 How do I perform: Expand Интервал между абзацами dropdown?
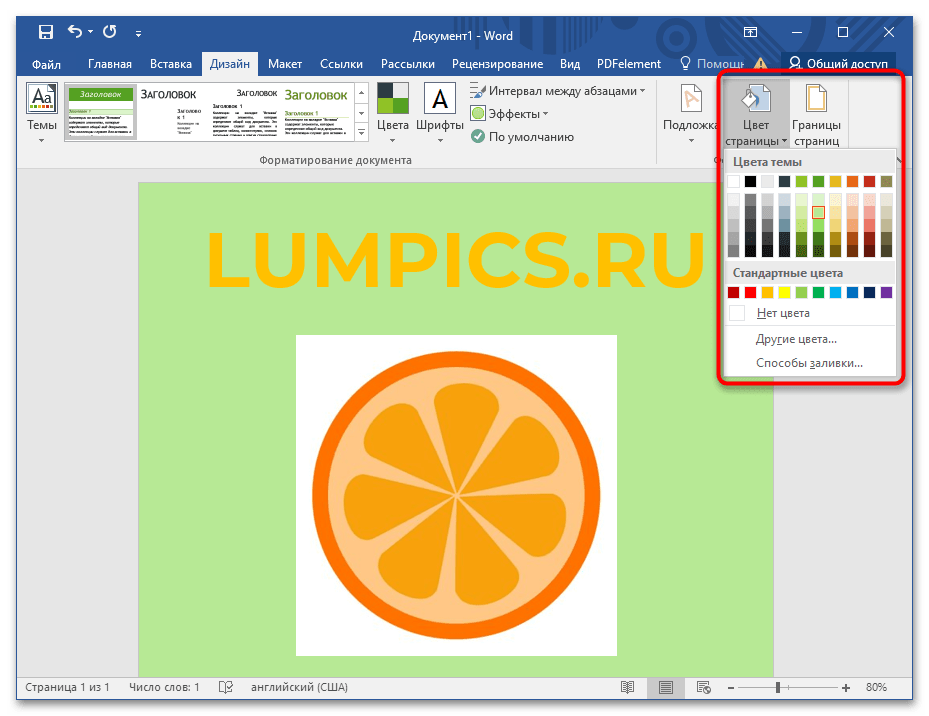coord(558,91)
